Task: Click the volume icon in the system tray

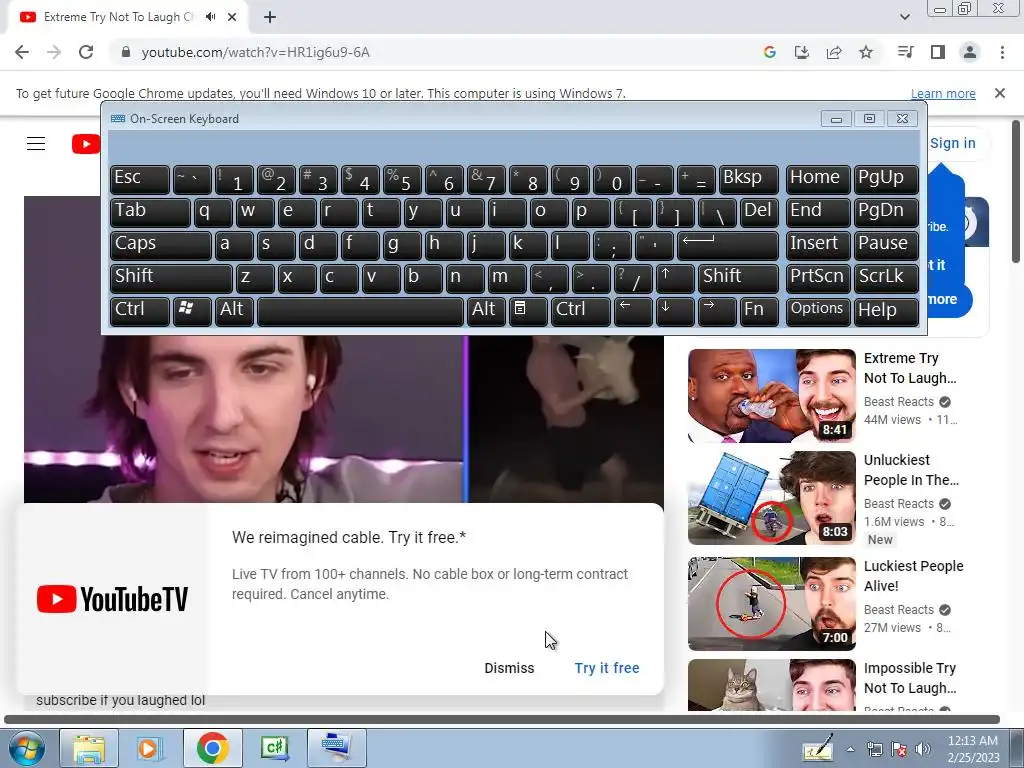Action: (922, 748)
